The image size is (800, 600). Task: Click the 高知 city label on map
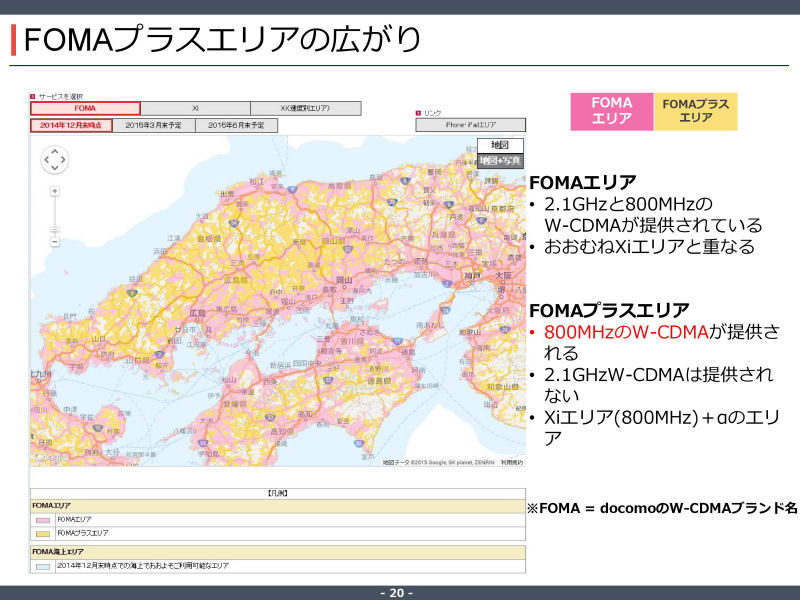click(x=305, y=415)
